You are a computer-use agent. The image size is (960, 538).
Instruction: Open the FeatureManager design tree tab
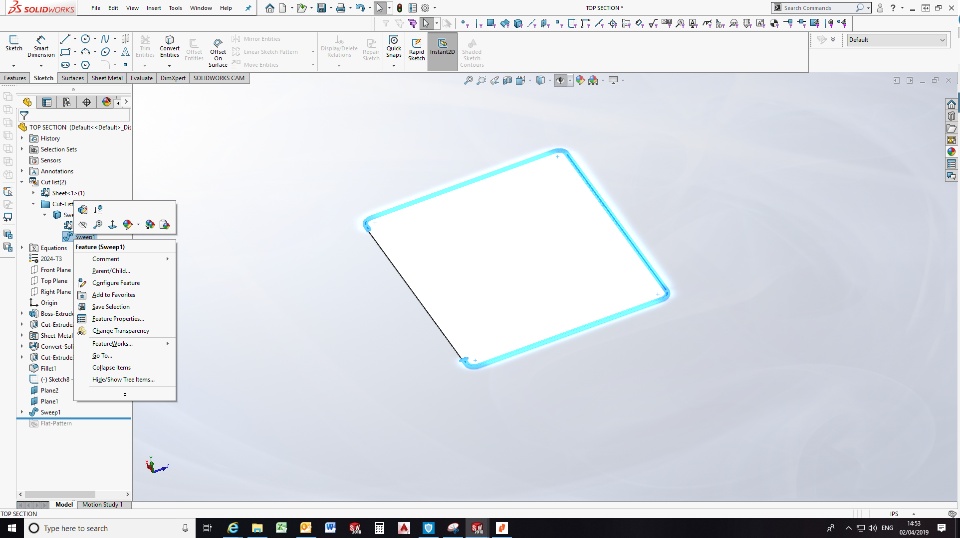27,102
